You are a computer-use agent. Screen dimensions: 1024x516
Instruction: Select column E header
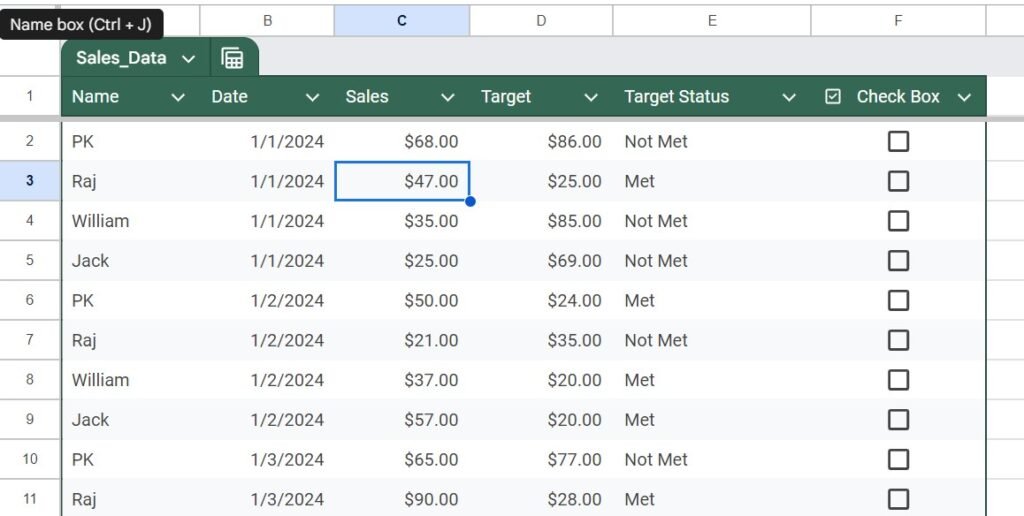click(x=712, y=20)
